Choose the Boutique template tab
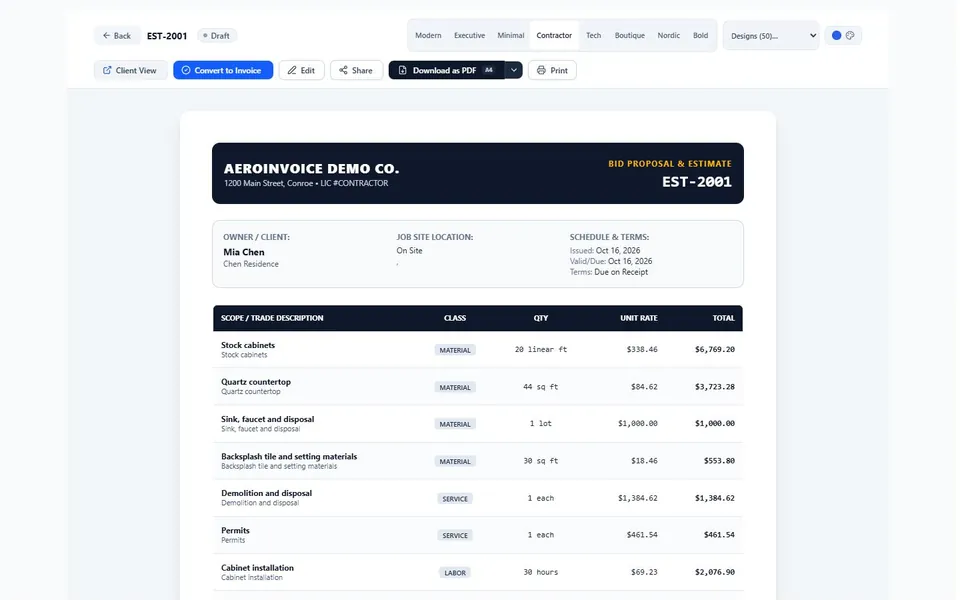960x600 pixels. click(629, 36)
